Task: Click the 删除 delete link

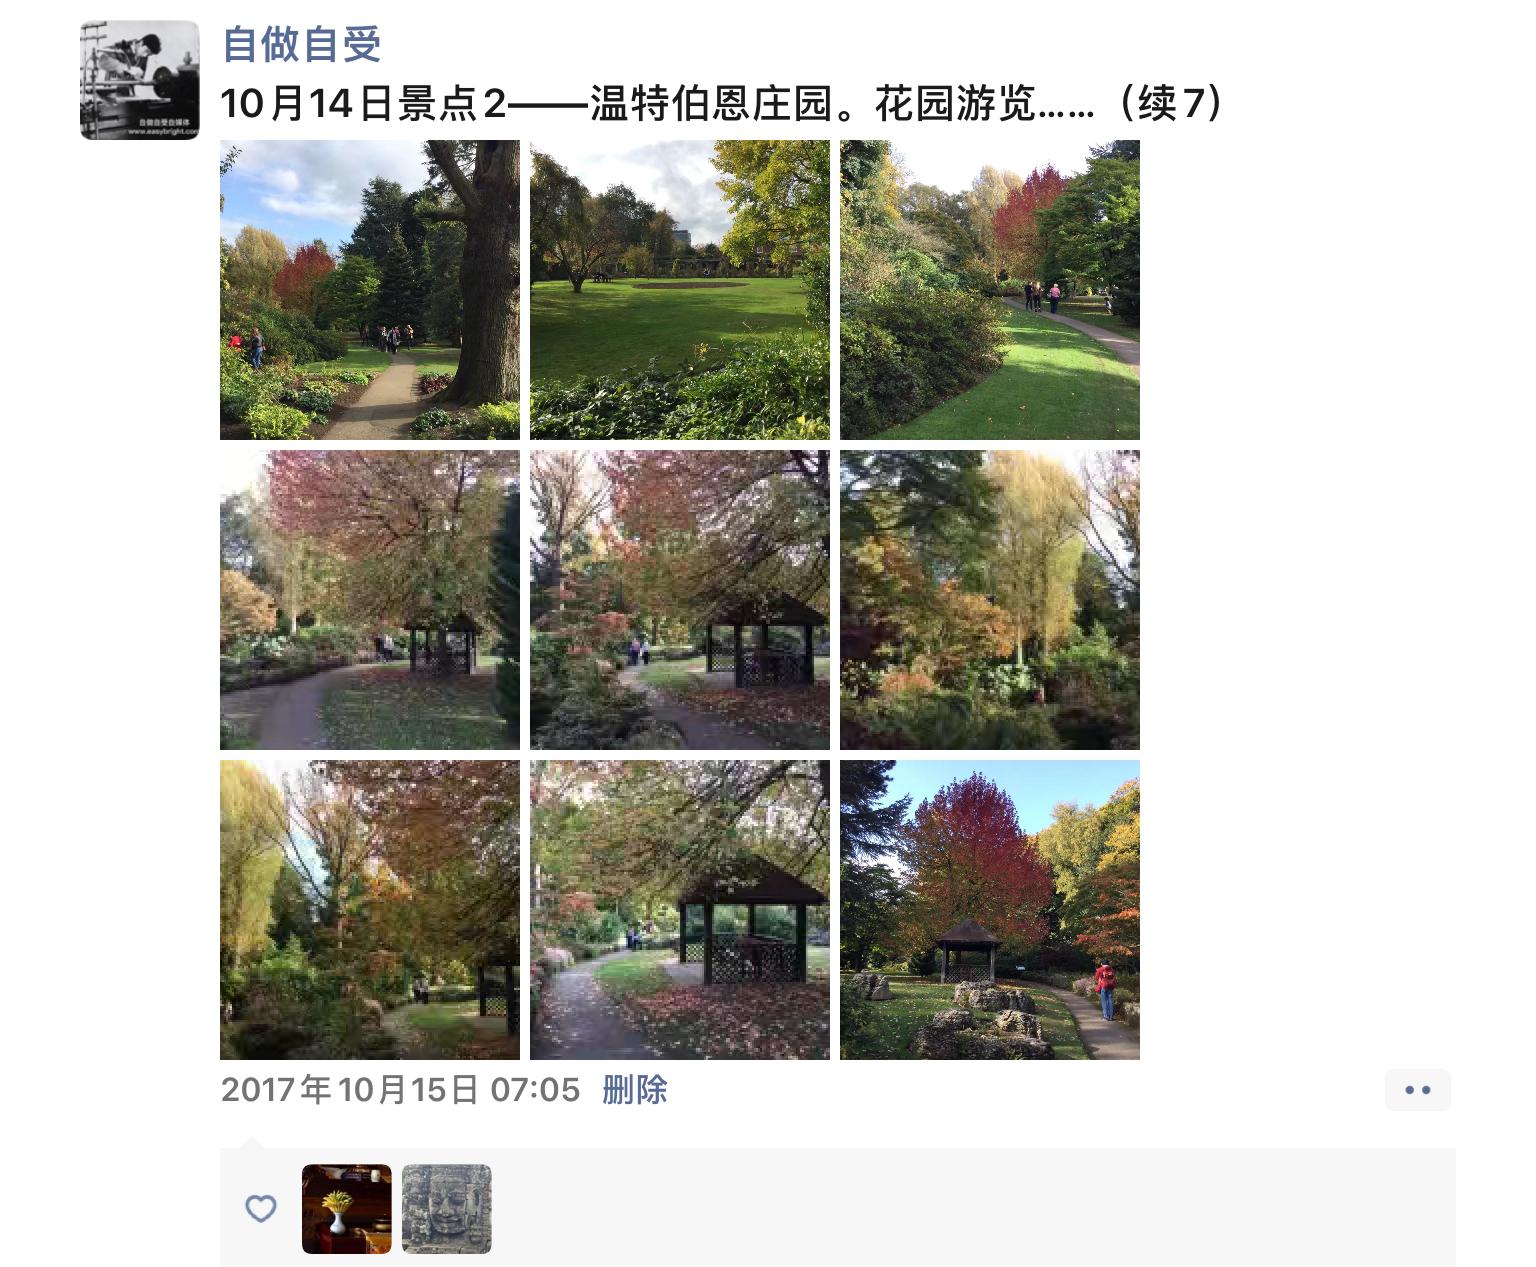Action: [635, 1090]
